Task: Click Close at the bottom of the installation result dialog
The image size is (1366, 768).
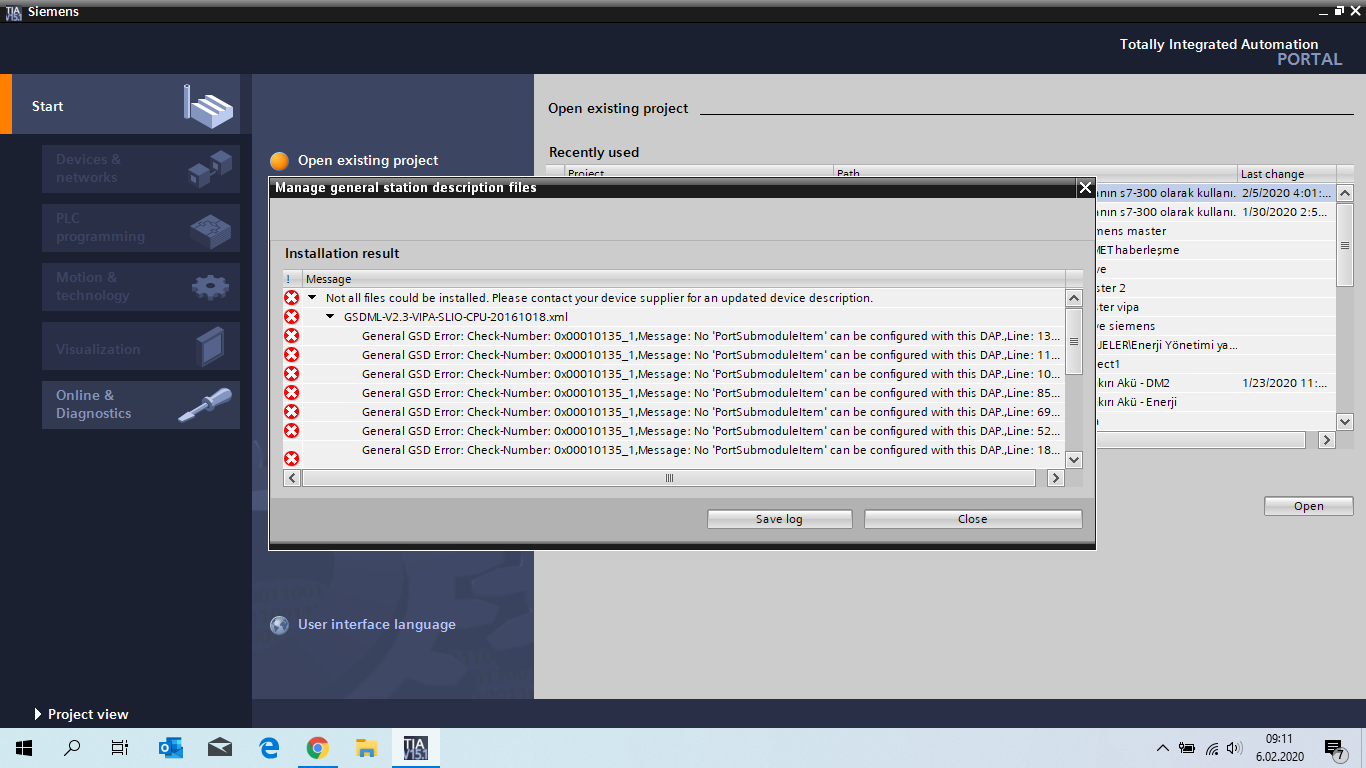Action: pyautogui.click(x=973, y=519)
